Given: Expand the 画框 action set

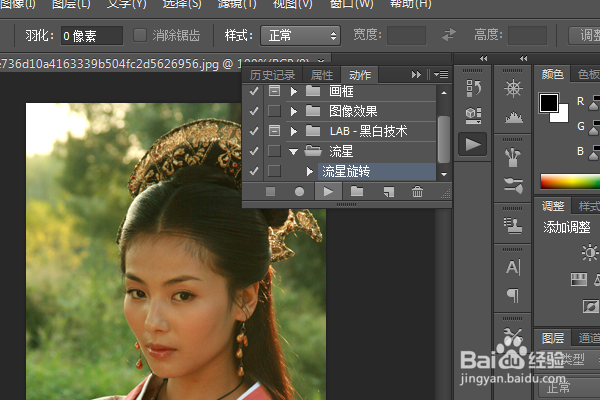Looking at the screenshot, I should click(293, 91).
